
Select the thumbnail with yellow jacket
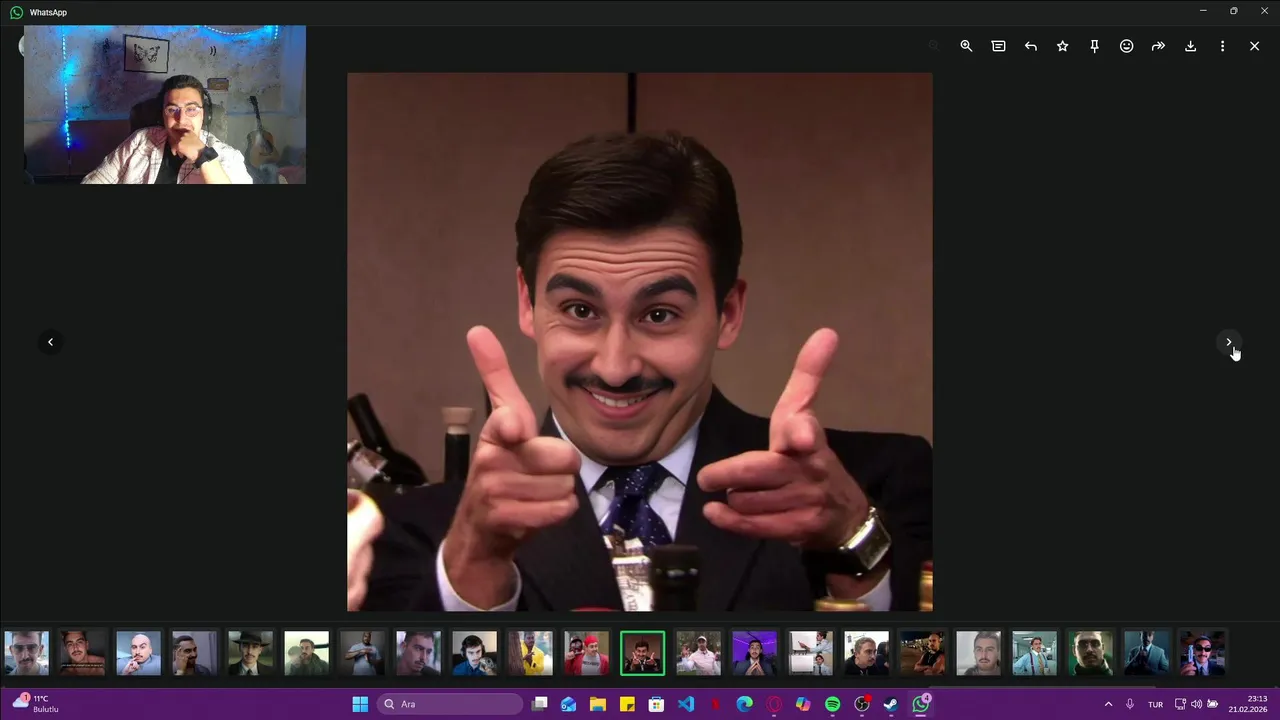pos(530,653)
